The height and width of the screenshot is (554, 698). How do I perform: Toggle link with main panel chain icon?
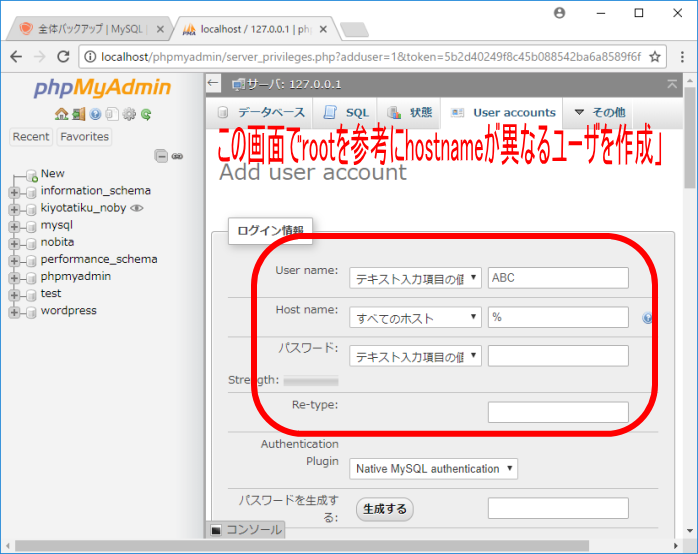coord(177,156)
